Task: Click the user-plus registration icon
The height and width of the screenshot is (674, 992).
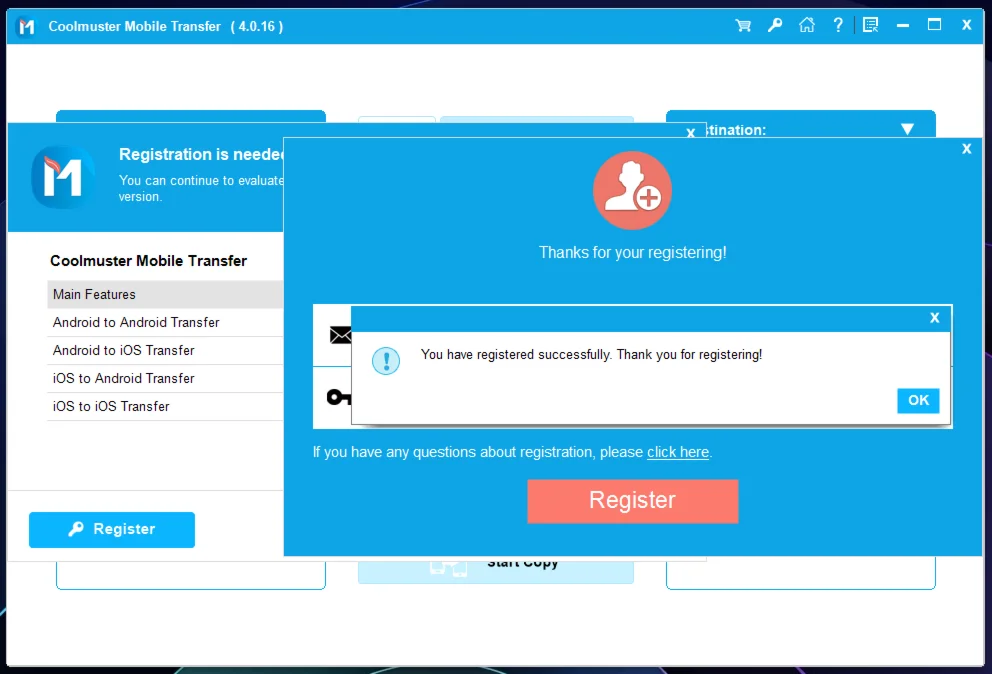Action: 632,190
